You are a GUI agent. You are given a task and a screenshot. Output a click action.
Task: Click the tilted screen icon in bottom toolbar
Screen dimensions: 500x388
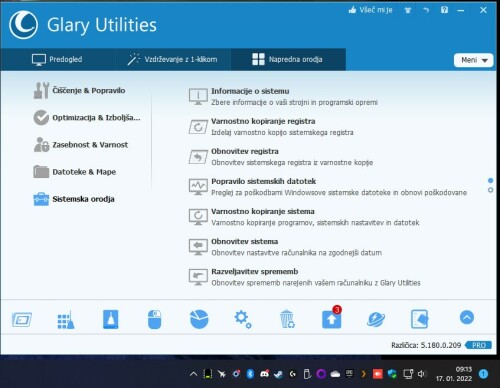[22, 320]
